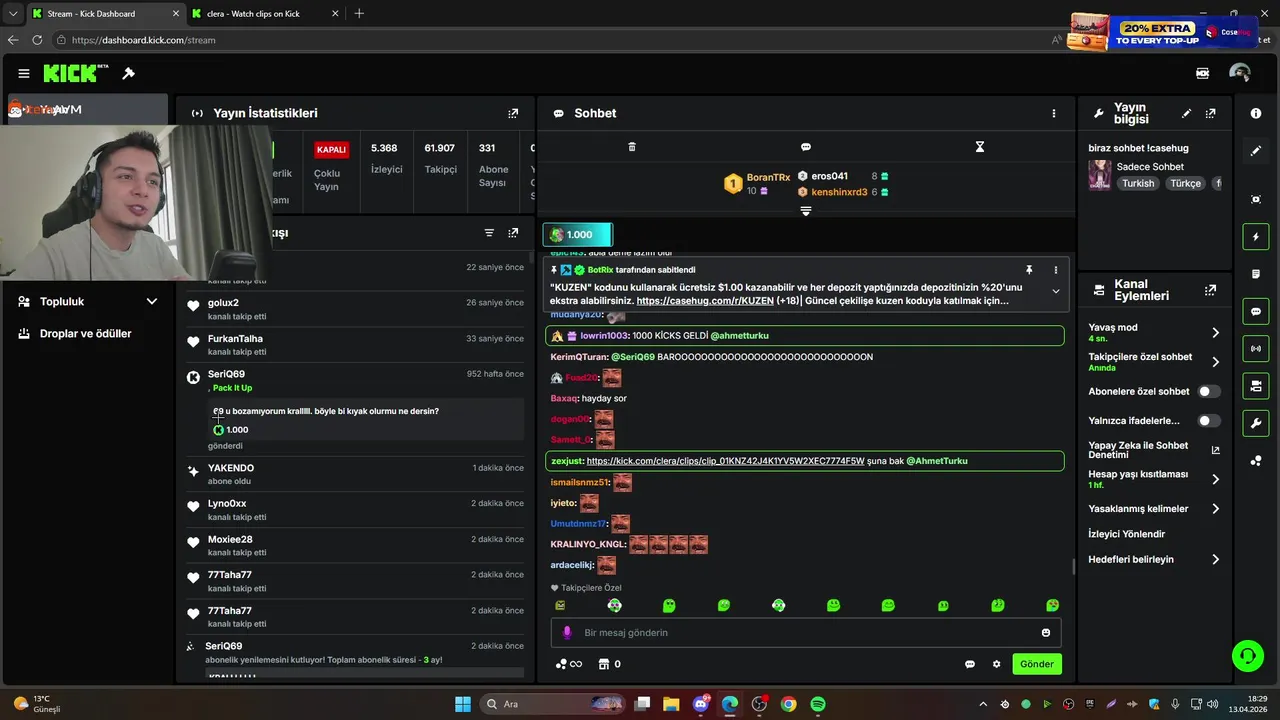Image resolution: width=1280 pixels, height=720 pixels.
Task: Click the shop icon with 0 count
Action: (x=609, y=664)
